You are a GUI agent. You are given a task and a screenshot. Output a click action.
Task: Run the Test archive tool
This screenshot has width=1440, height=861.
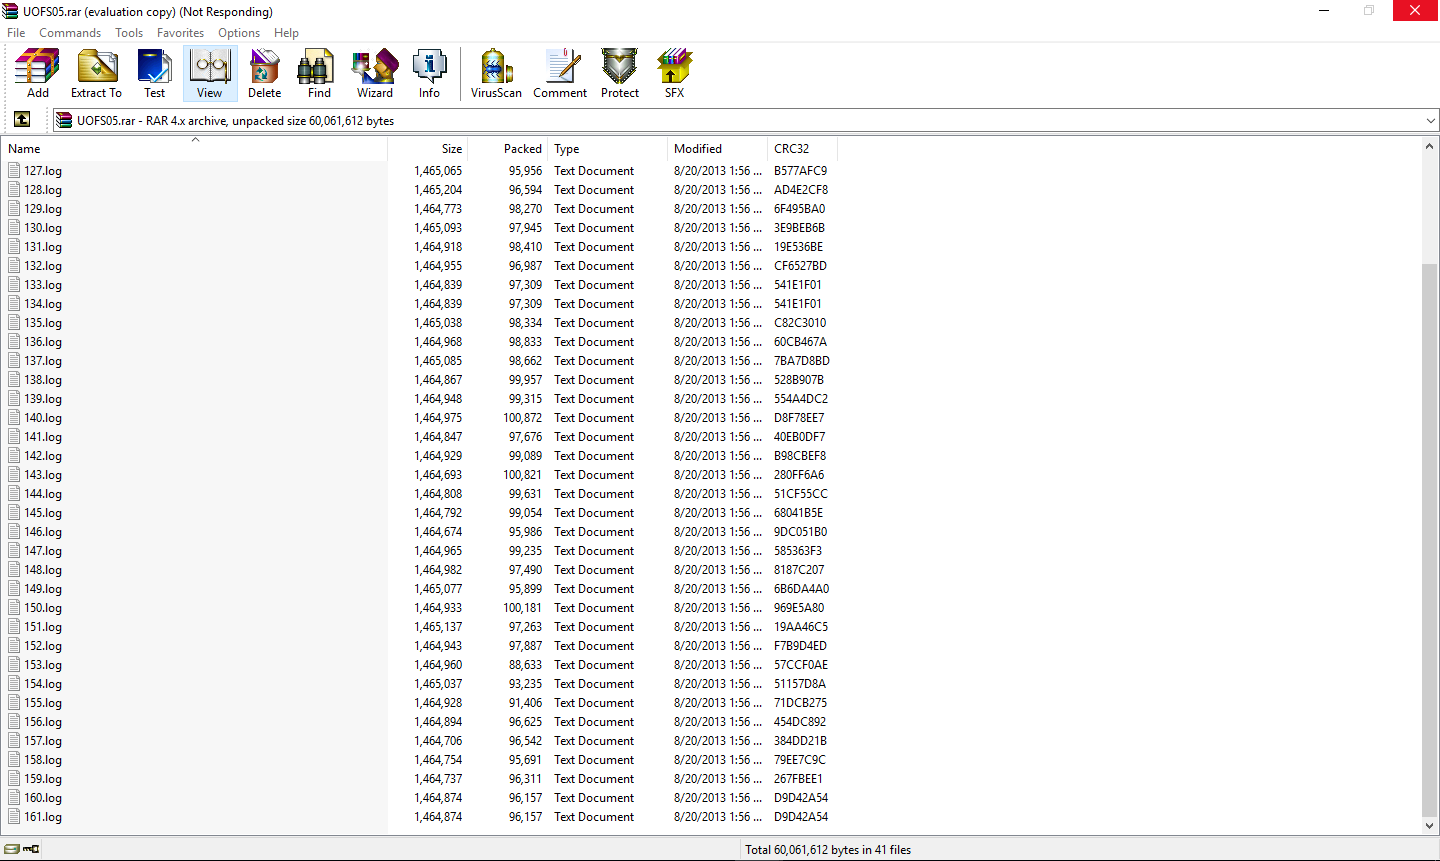(x=154, y=74)
